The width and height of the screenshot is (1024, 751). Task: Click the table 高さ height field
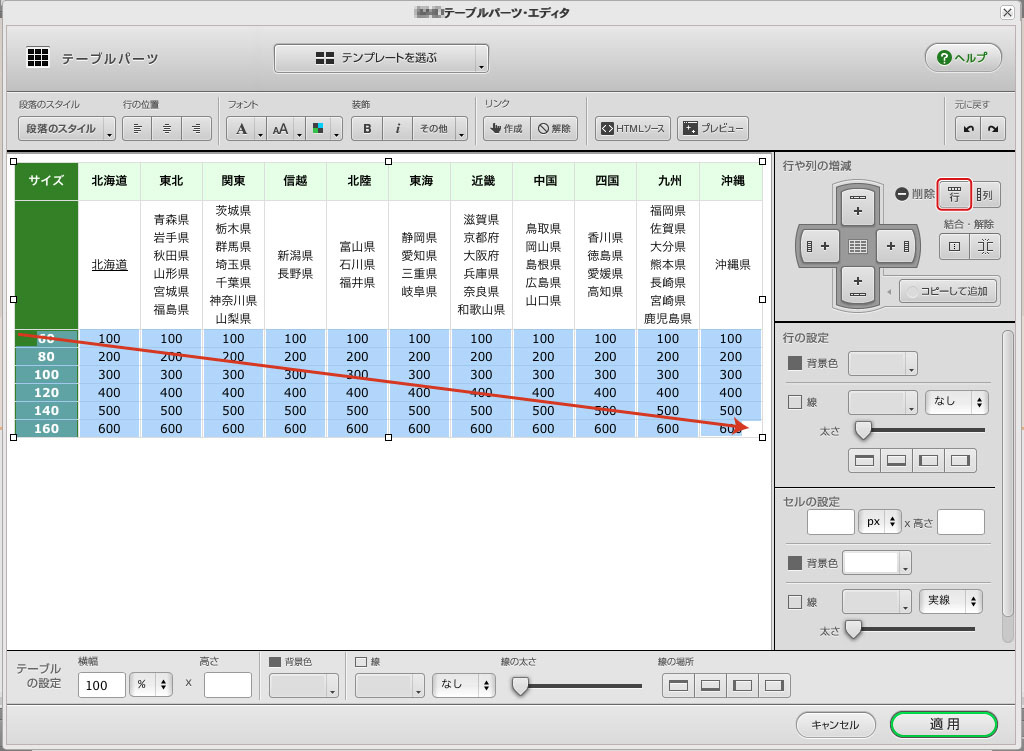pos(227,685)
